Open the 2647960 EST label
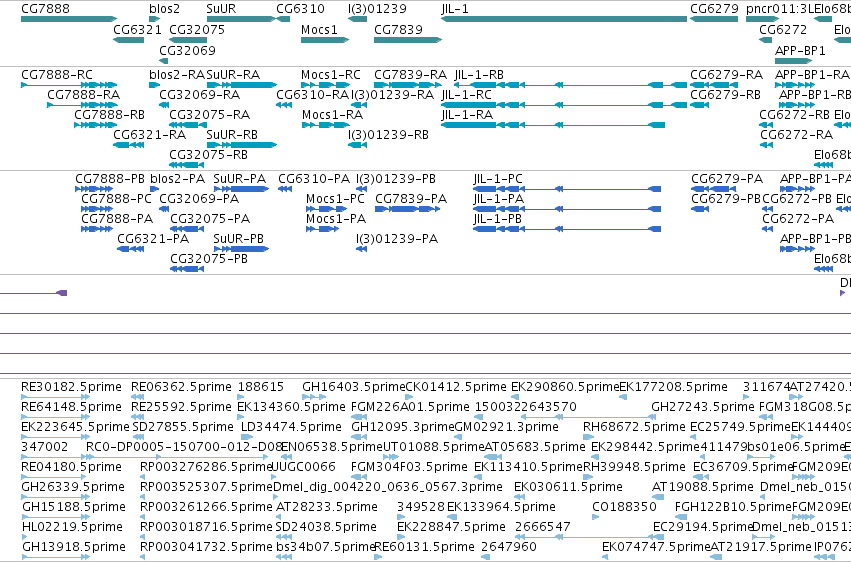Image resolution: width=851 pixels, height=562 pixels. click(x=509, y=547)
